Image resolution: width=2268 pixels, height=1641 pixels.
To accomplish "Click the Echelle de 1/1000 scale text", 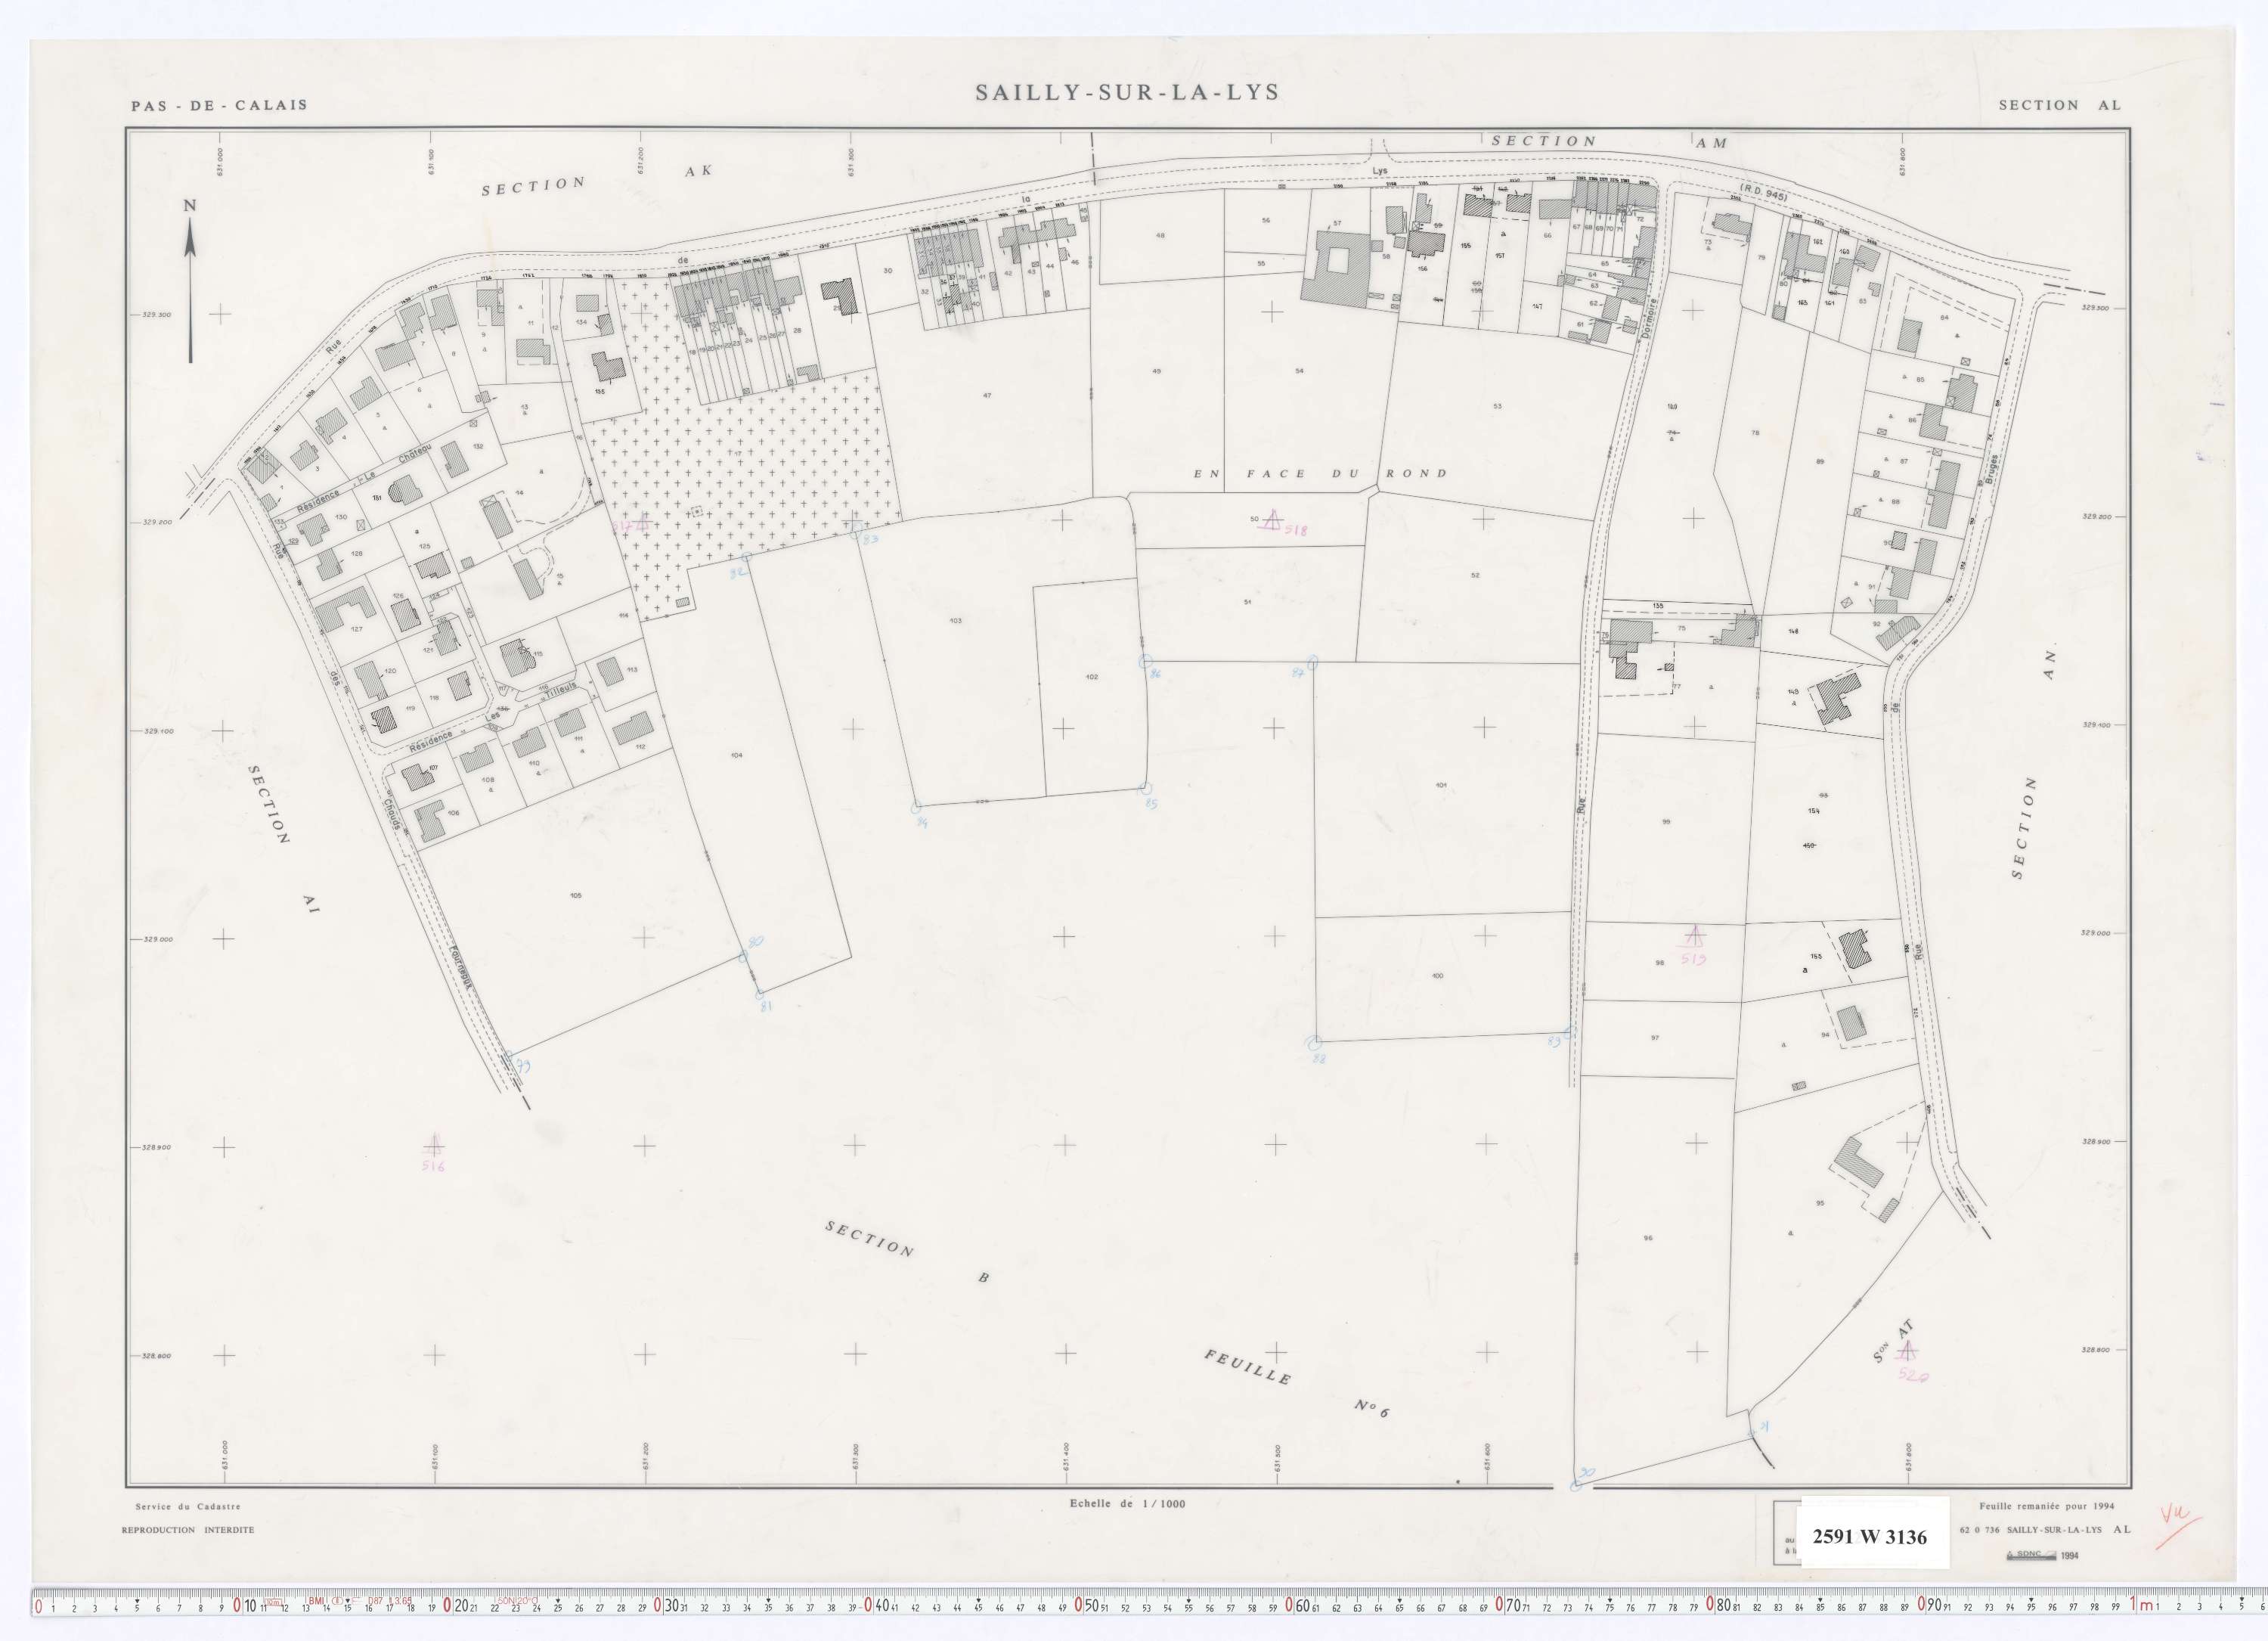I will coord(1127,1503).
